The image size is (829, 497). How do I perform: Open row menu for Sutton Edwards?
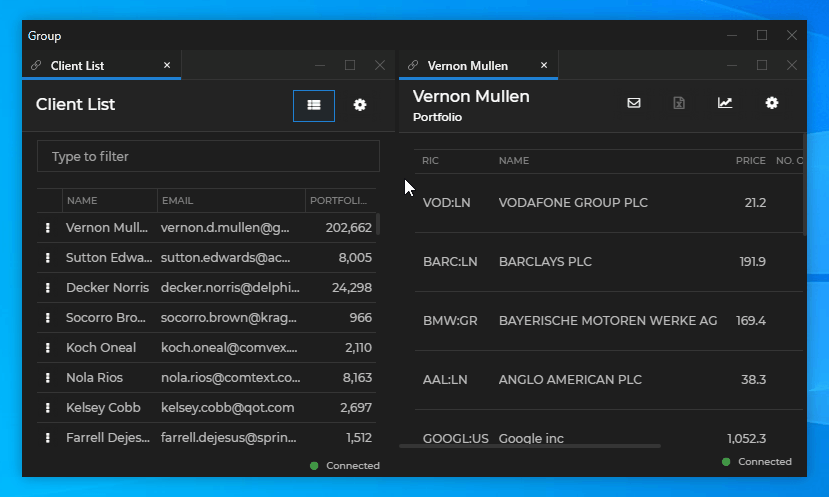48,258
